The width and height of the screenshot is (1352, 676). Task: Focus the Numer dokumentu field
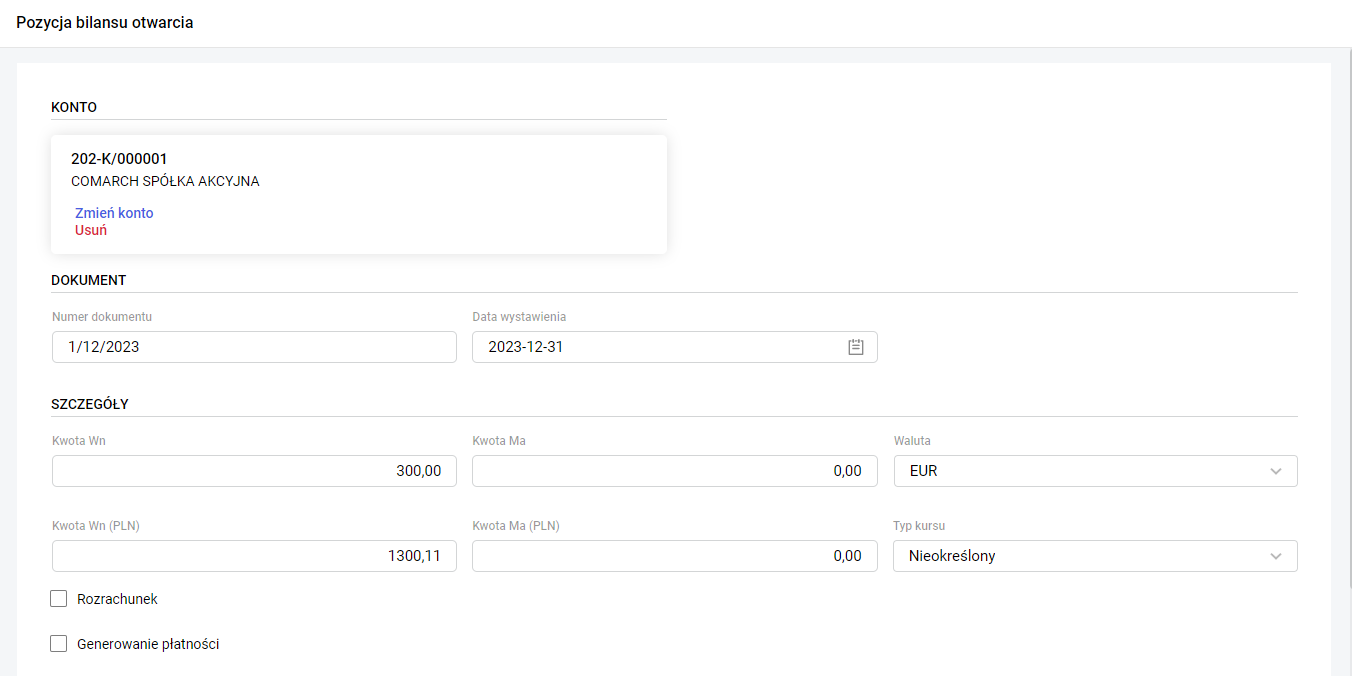point(254,347)
